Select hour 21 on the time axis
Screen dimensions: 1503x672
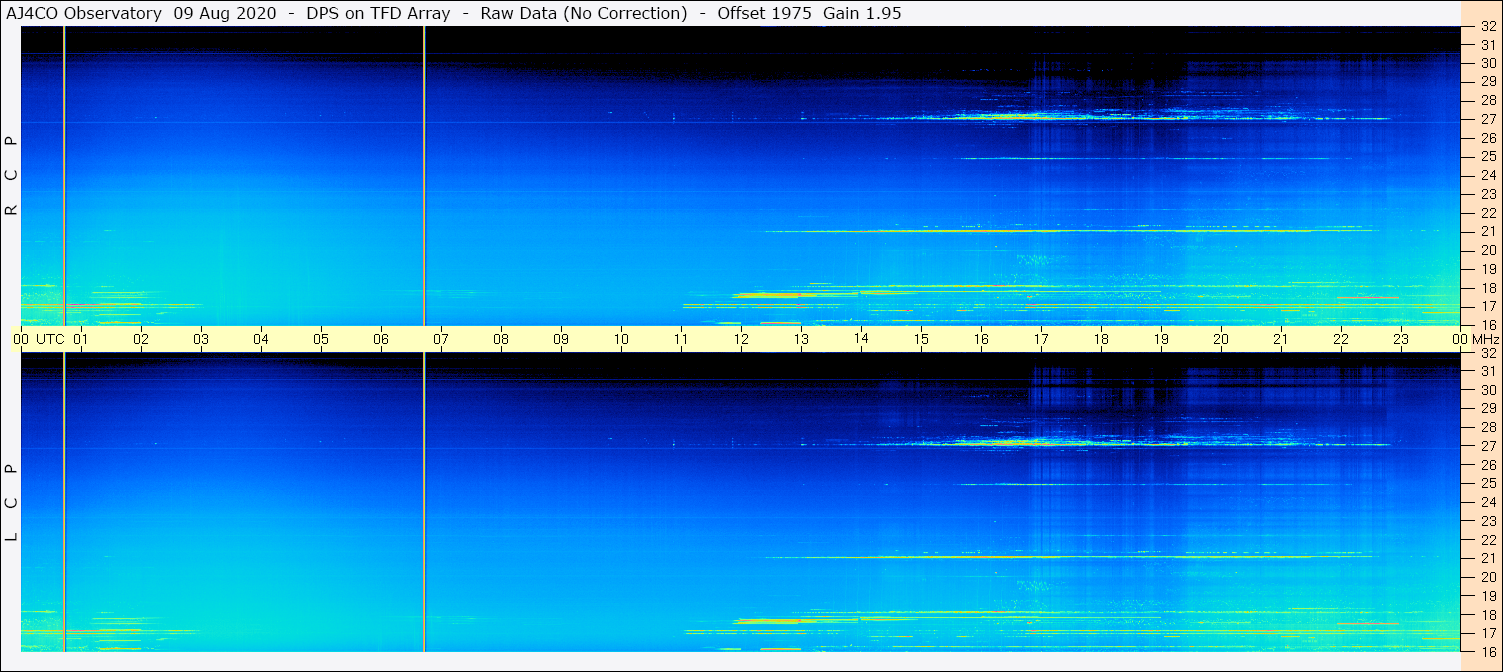pyautogui.click(x=1281, y=339)
